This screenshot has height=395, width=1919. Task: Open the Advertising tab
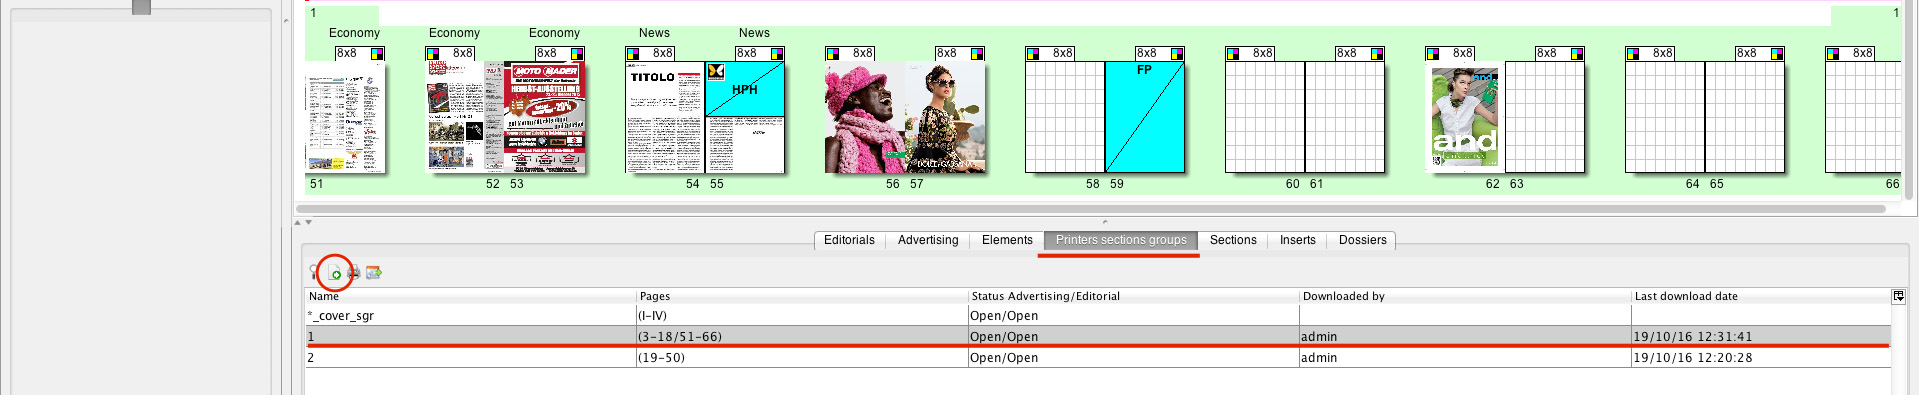928,240
